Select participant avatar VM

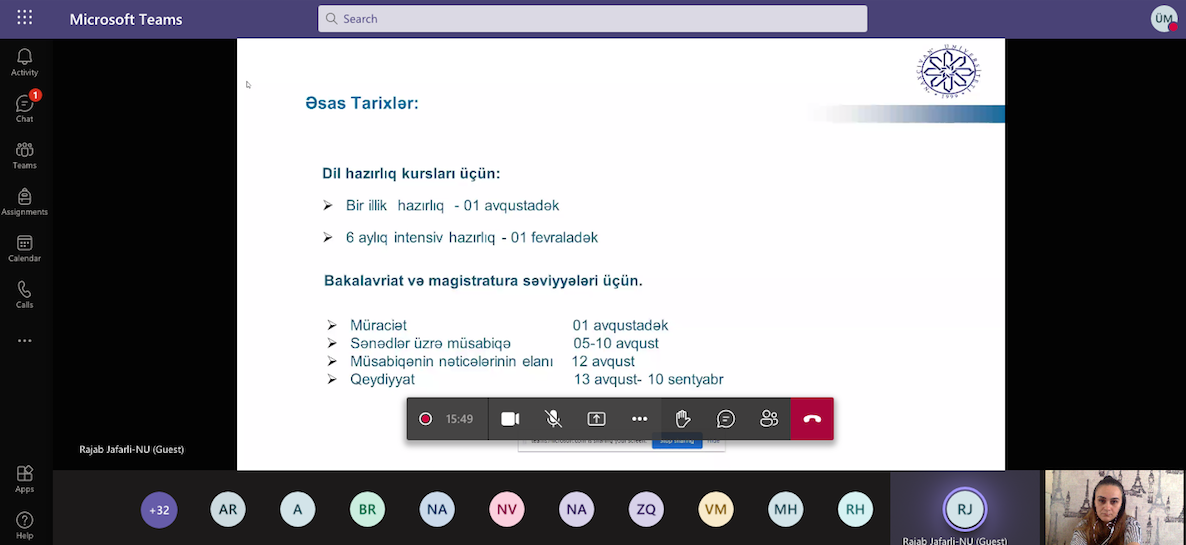pos(716,509)
